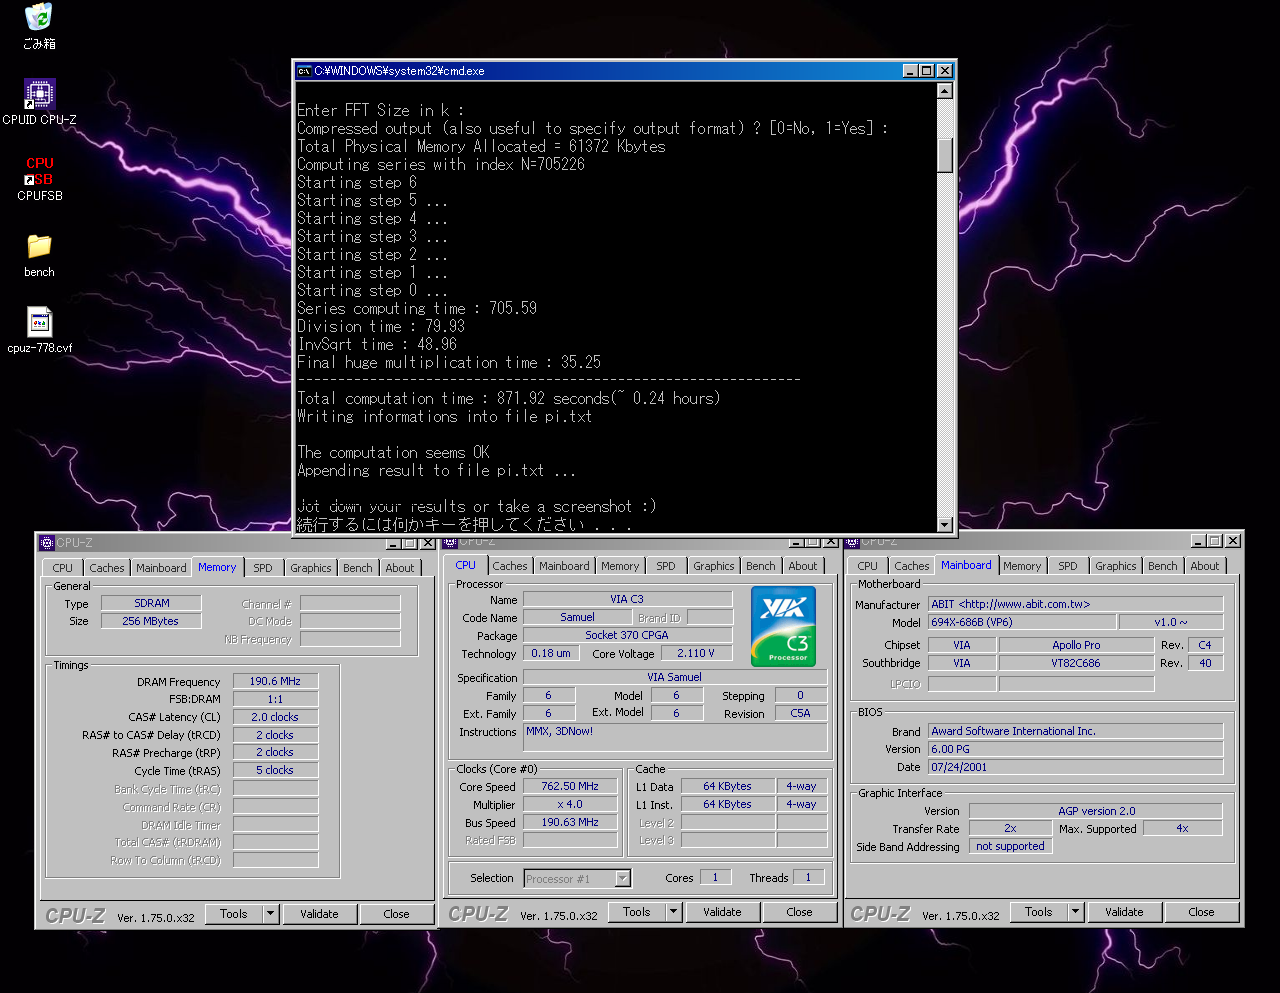This screenshot has width=1280, height=993.
Task: Open the Recycle Bin desktop icon
Action: pos(39,18)
